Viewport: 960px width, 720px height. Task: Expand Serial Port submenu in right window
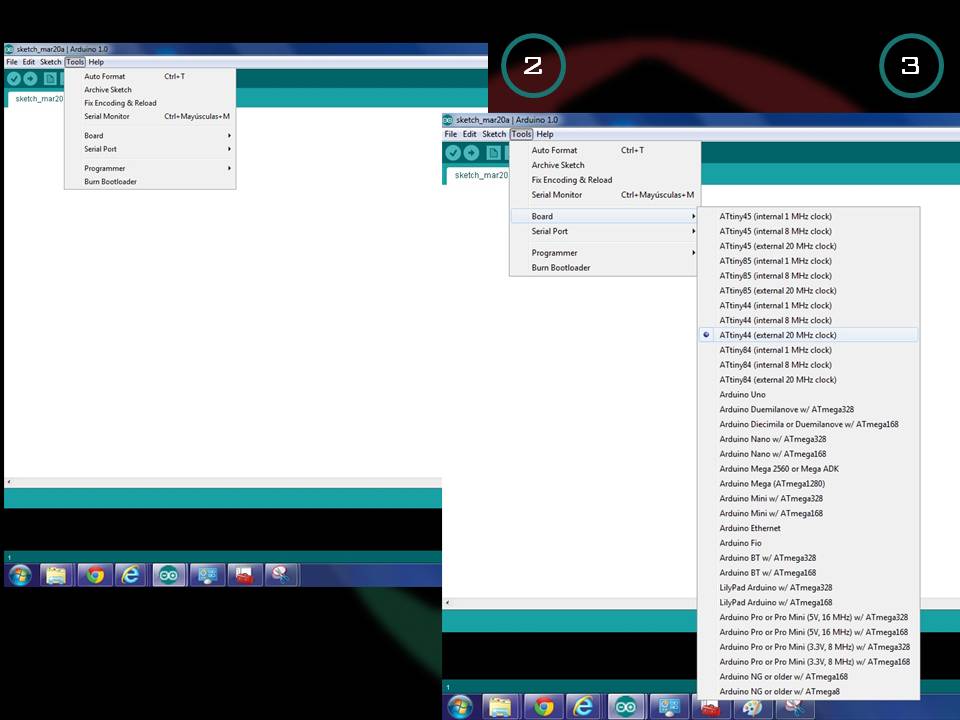[605, 231]
